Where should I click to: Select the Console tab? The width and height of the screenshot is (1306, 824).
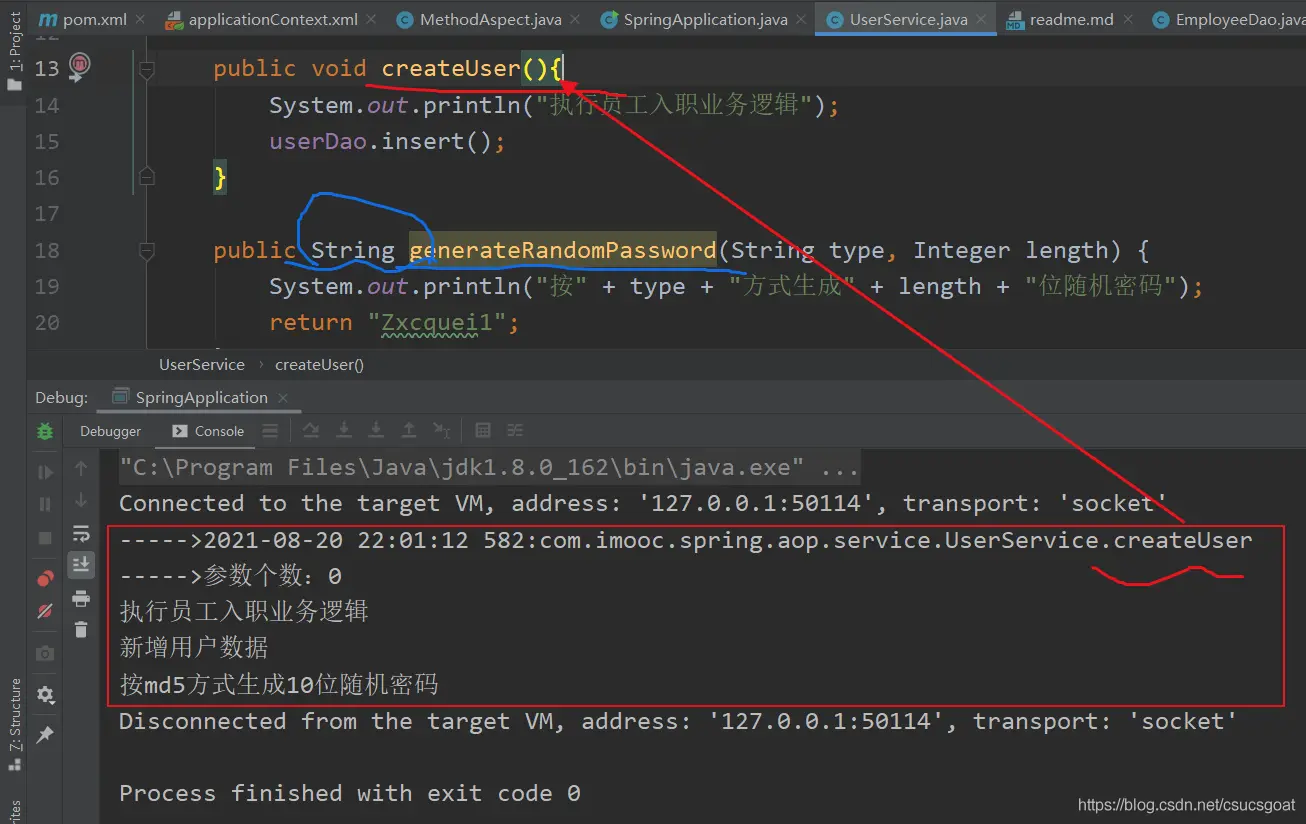(208, 431)
